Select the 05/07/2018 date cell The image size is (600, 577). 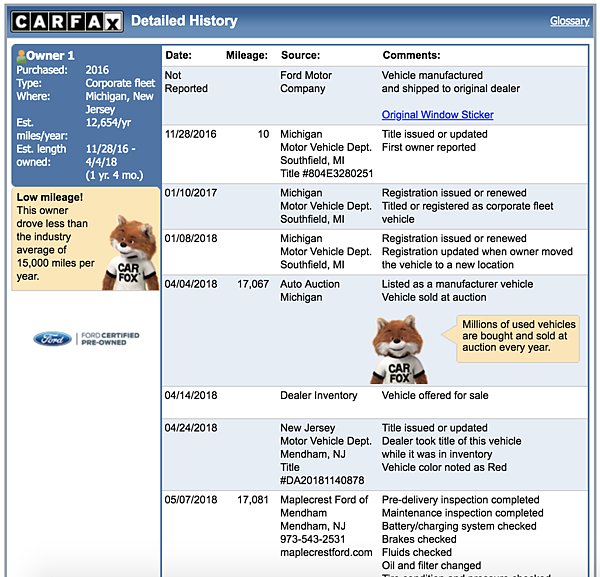[x=191, y=500]
